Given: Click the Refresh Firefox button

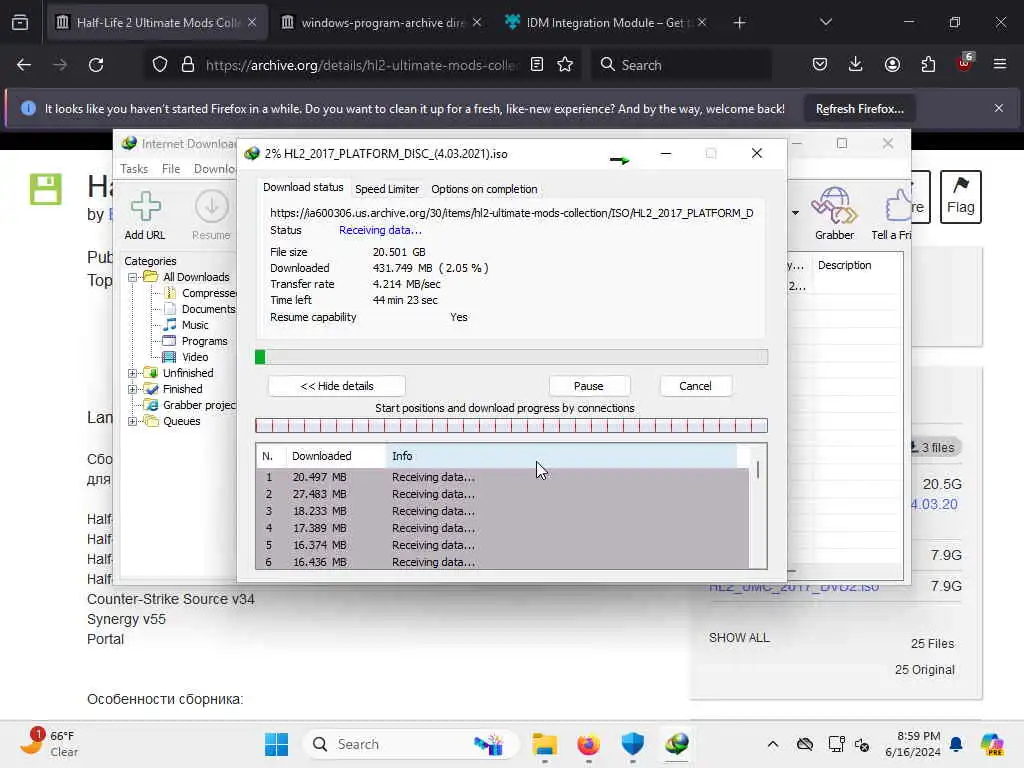Looking at the screenshot, I should (x=859, y=109).
